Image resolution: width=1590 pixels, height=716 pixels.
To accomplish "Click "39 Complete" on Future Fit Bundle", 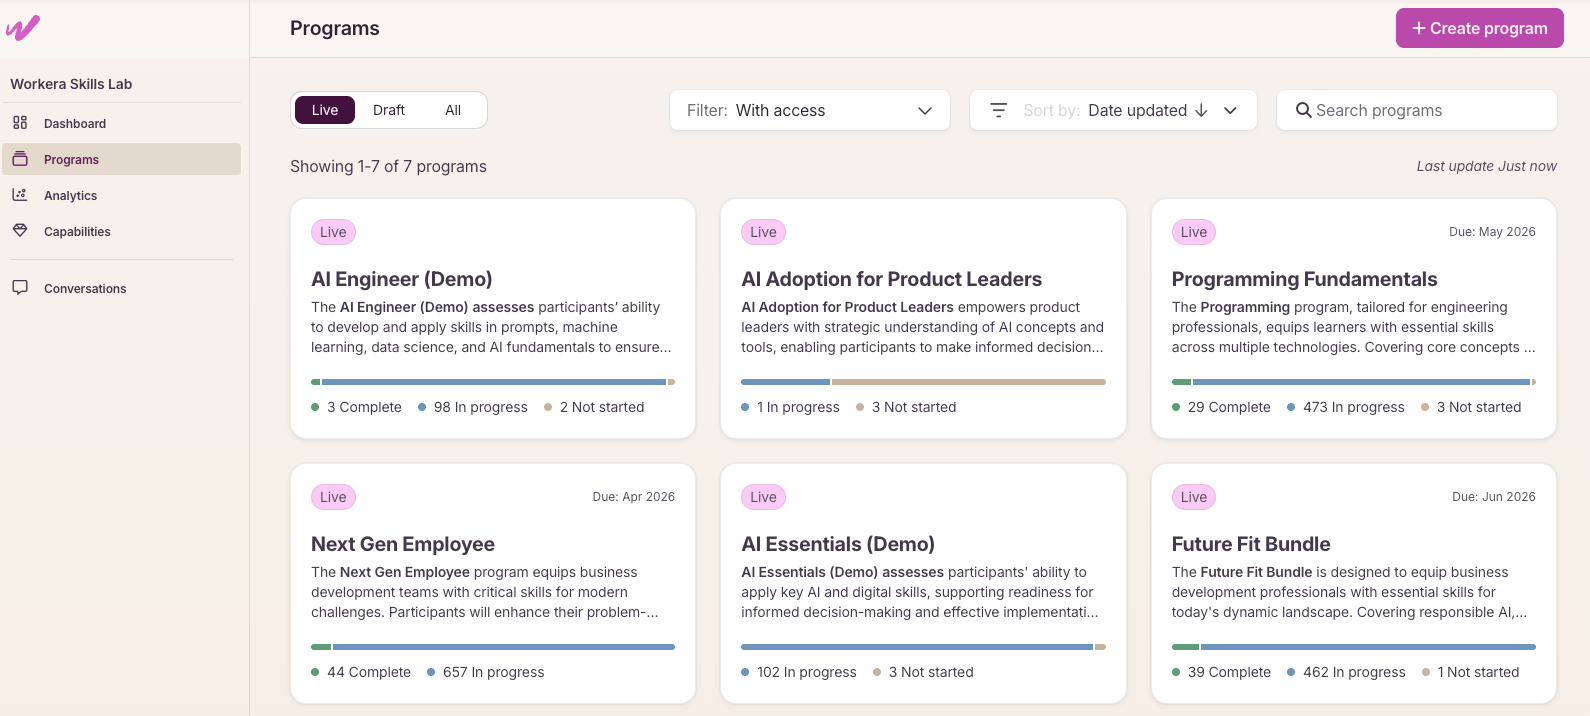I will click(x=1229, y=672).
